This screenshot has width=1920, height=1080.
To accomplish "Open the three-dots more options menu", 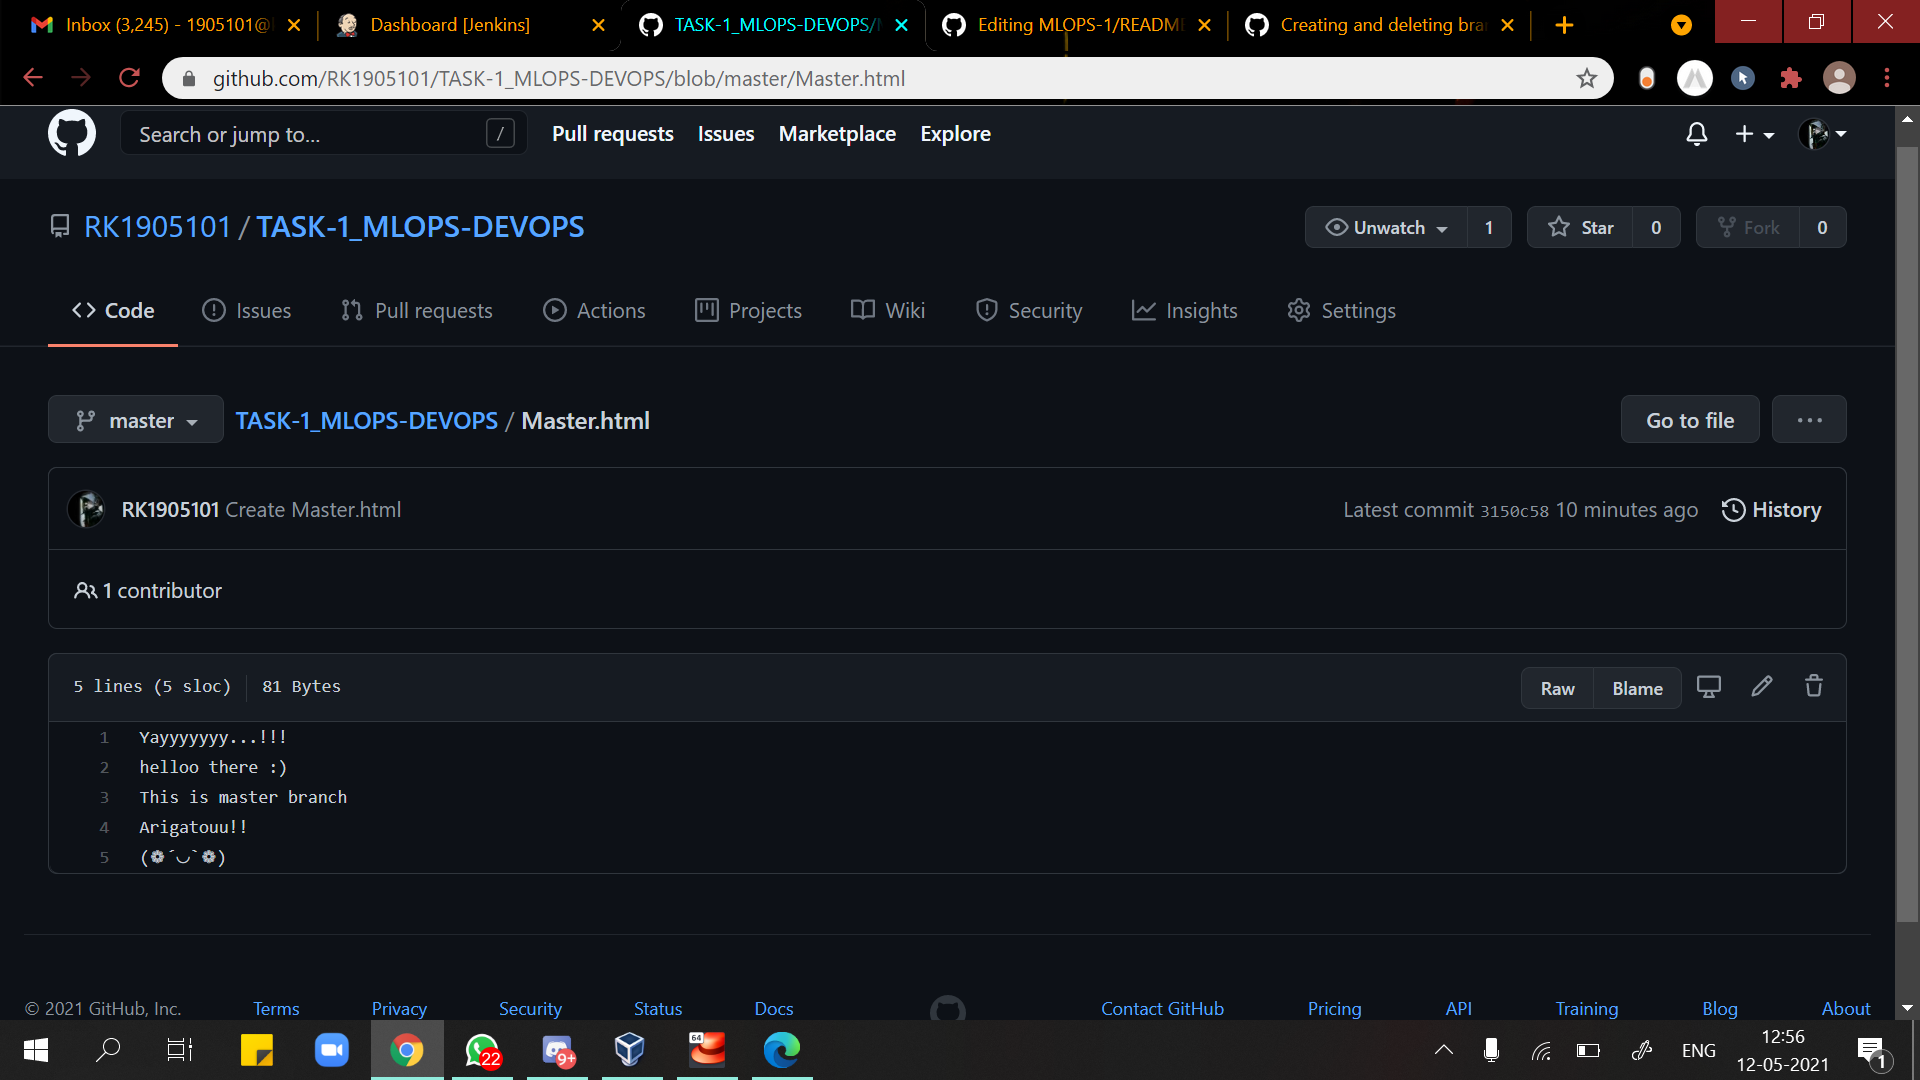I will point(1809,420).
